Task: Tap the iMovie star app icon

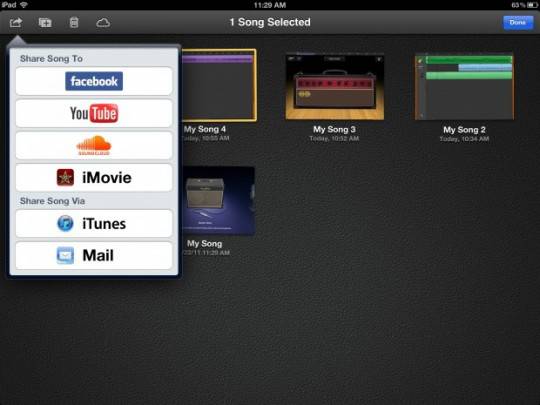Action: point(65,177)
